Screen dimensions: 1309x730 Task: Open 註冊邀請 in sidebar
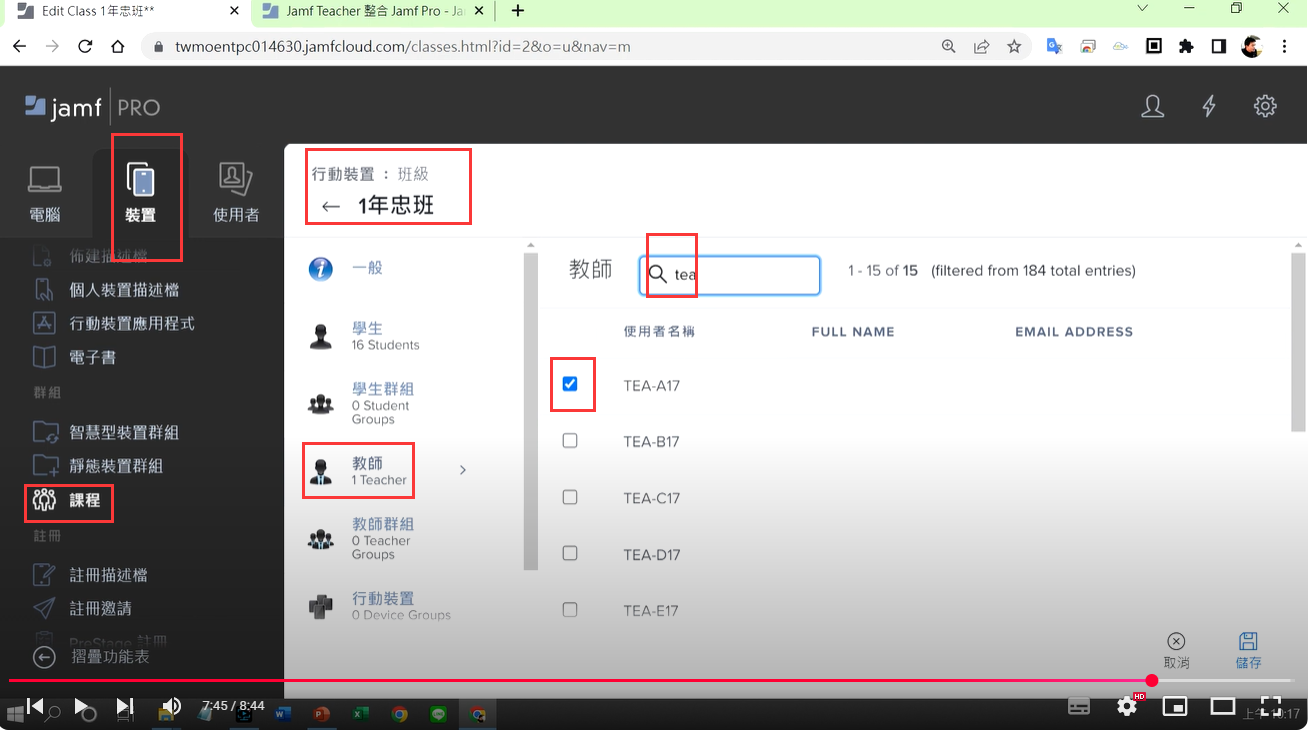[x=83, y=608]
